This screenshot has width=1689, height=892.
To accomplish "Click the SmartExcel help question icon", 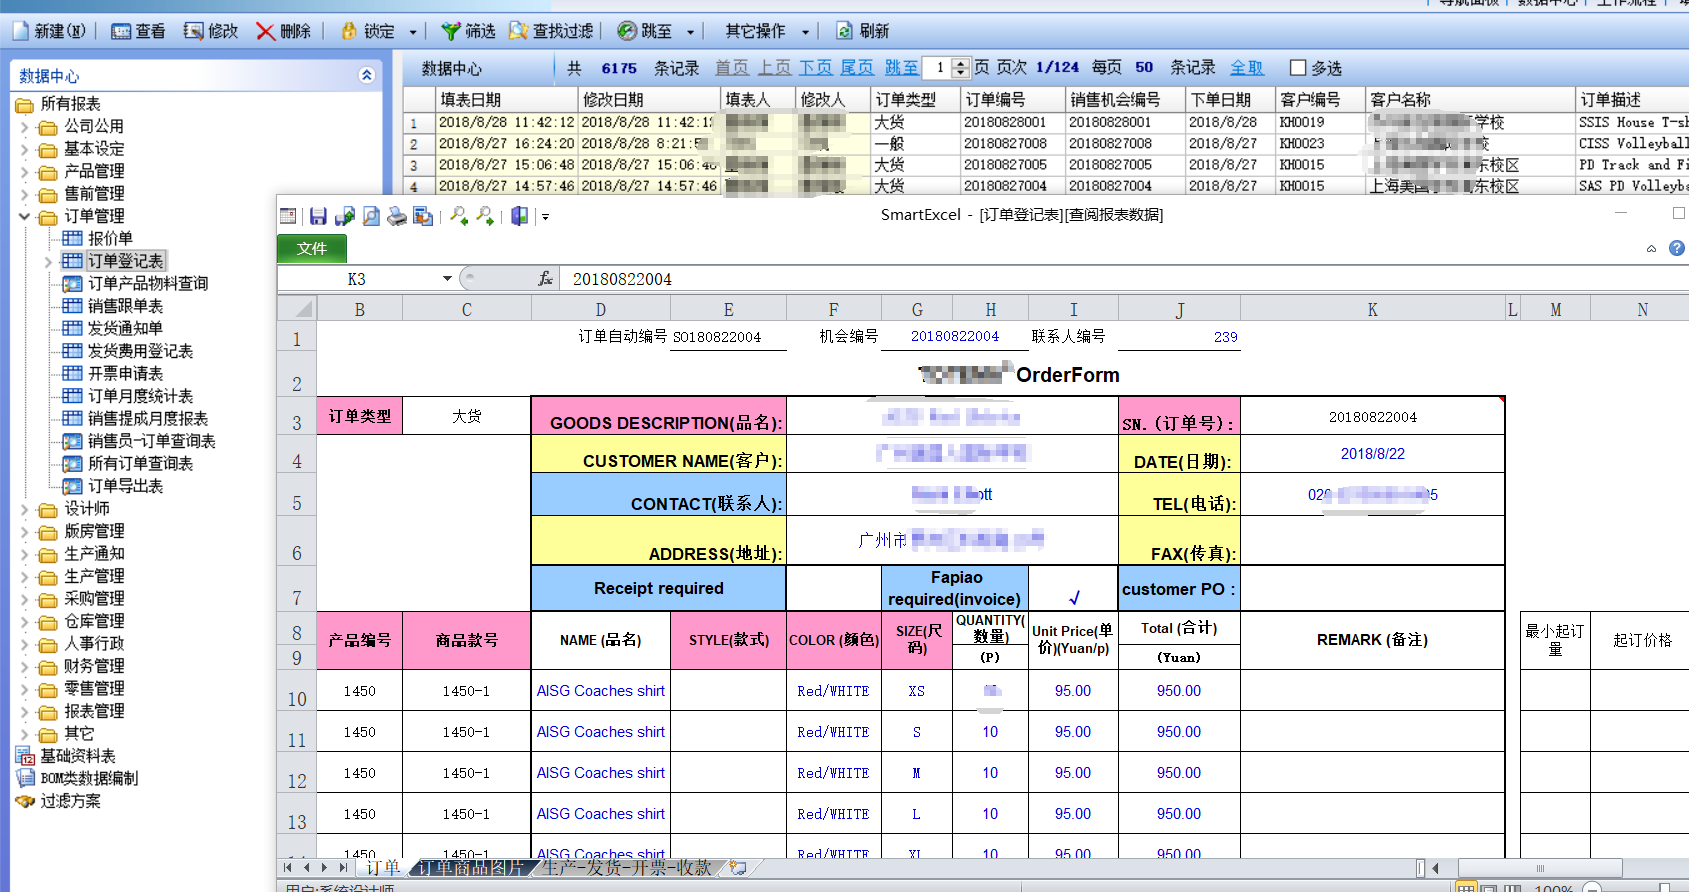I will click(x=1677, y=248).
